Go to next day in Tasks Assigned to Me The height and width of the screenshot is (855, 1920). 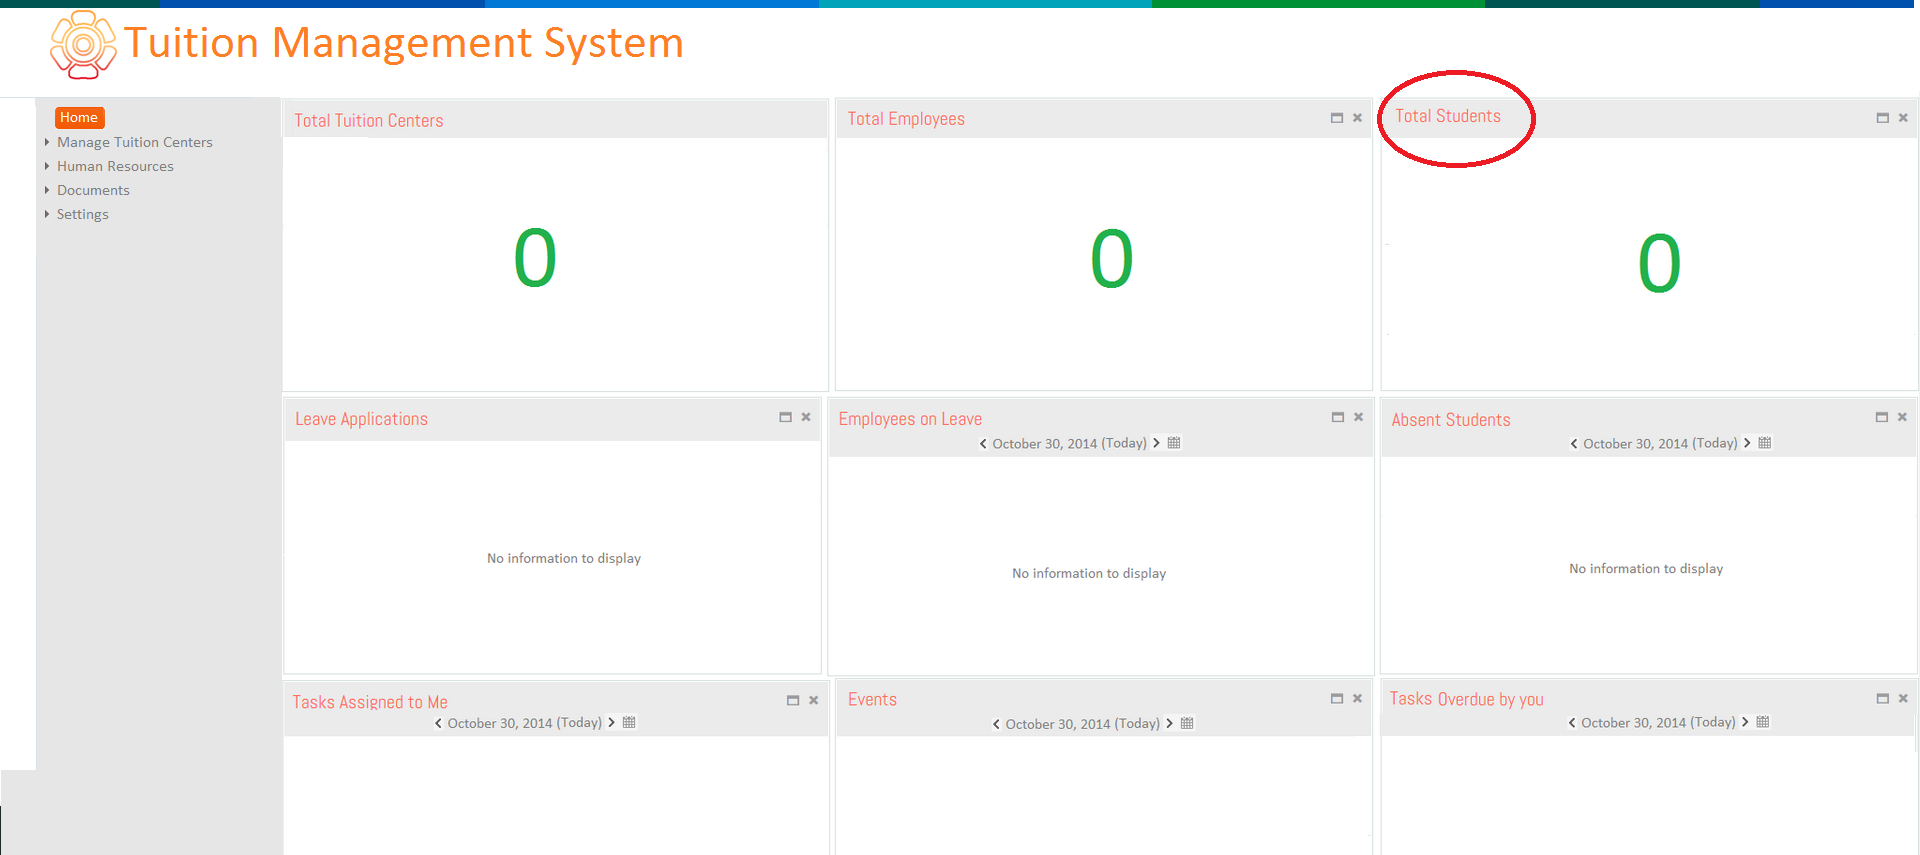click(x=612, y=722)
